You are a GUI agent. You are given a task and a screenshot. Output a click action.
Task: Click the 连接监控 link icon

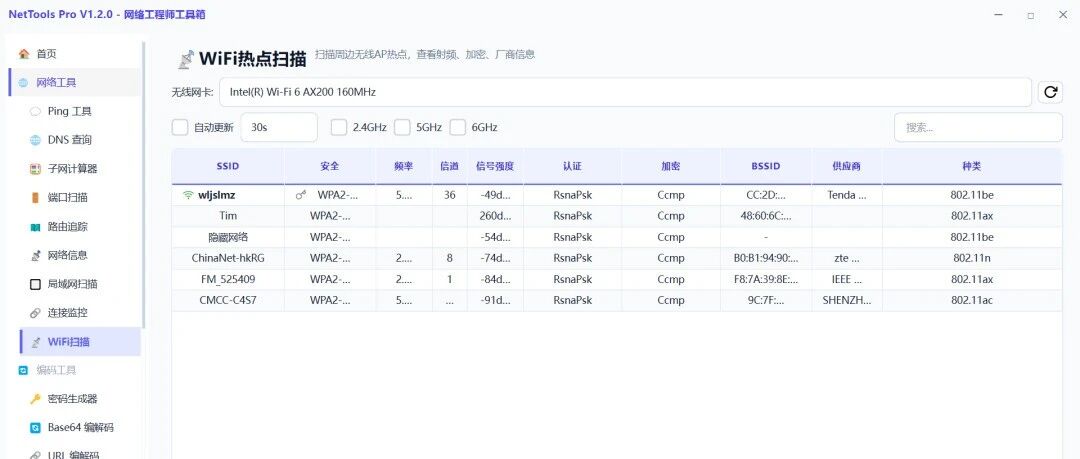35,313
